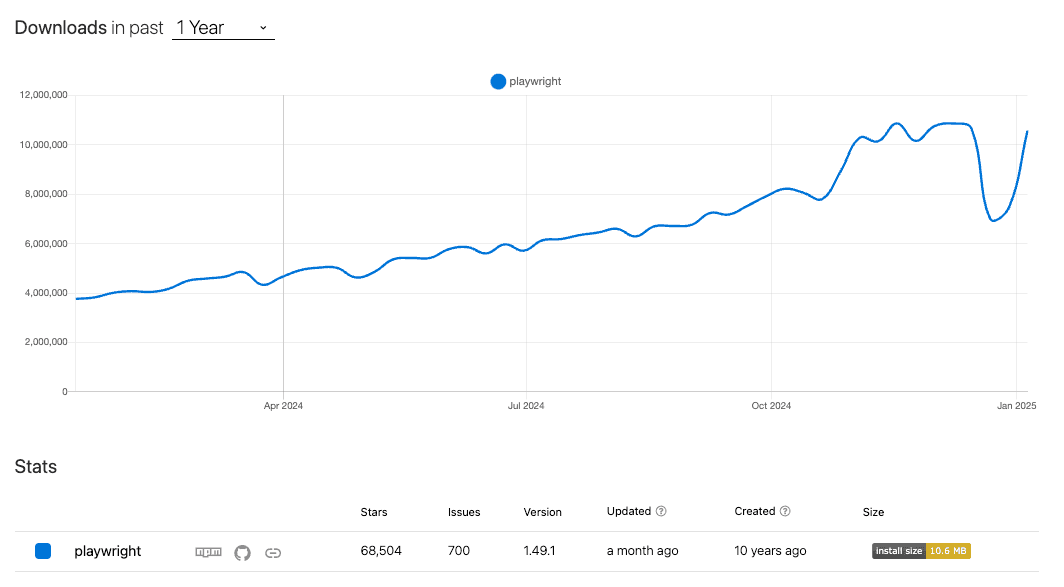The image size is (1064, 587).
Task: Select the blue color swatch beside playwright
Action: pos(42,551)
